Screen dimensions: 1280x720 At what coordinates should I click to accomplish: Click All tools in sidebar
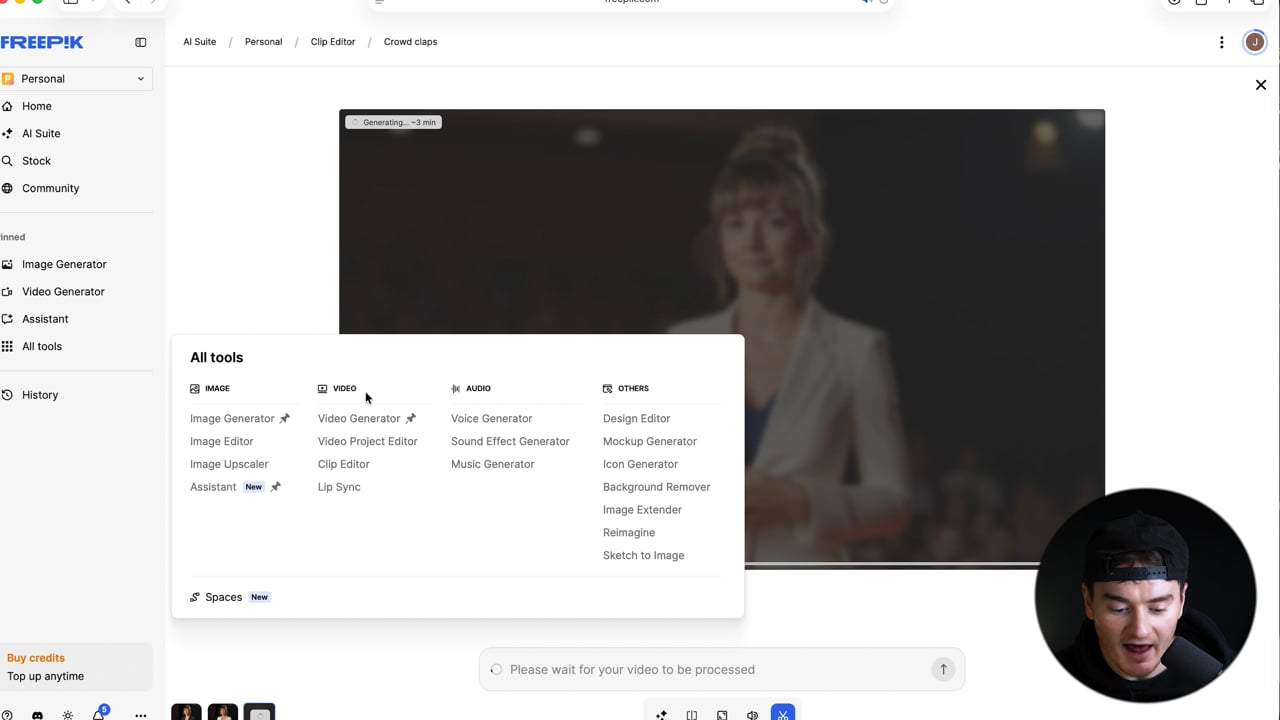42,346
